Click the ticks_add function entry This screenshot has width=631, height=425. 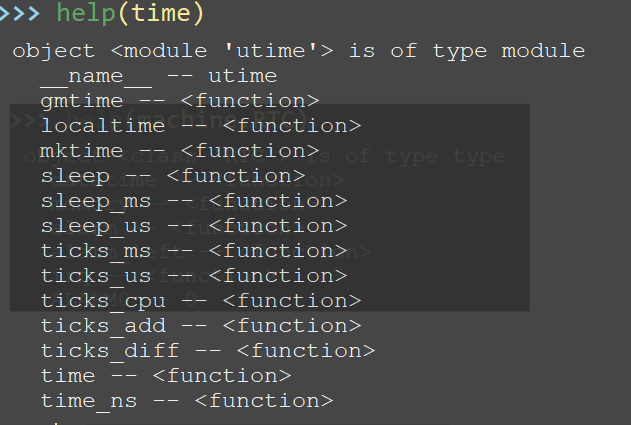(201, 326)
